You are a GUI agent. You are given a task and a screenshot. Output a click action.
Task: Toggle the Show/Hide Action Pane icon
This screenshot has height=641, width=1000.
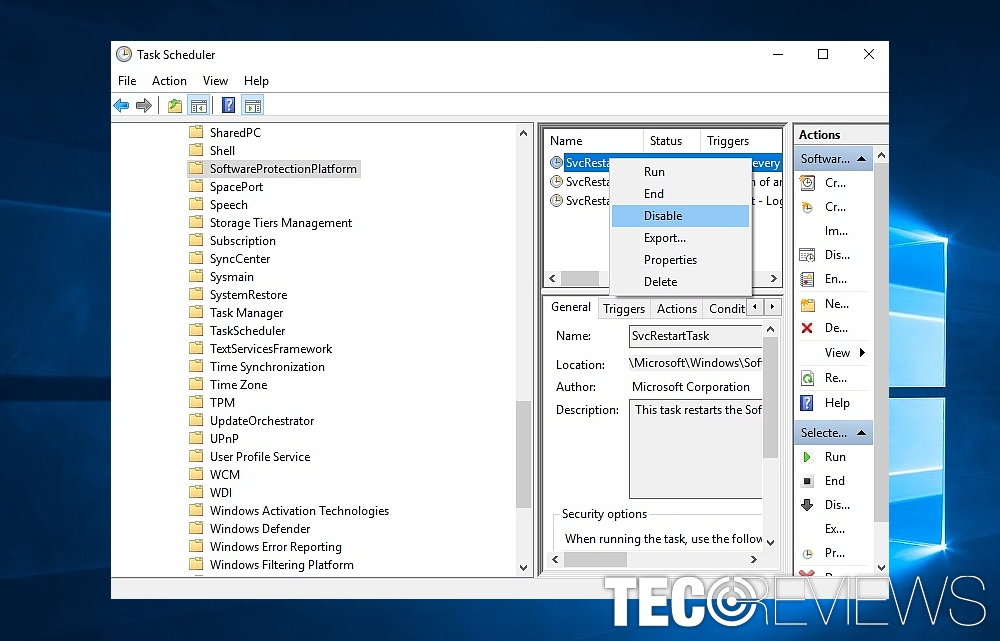pyautogui.click(x=253, y=105)
